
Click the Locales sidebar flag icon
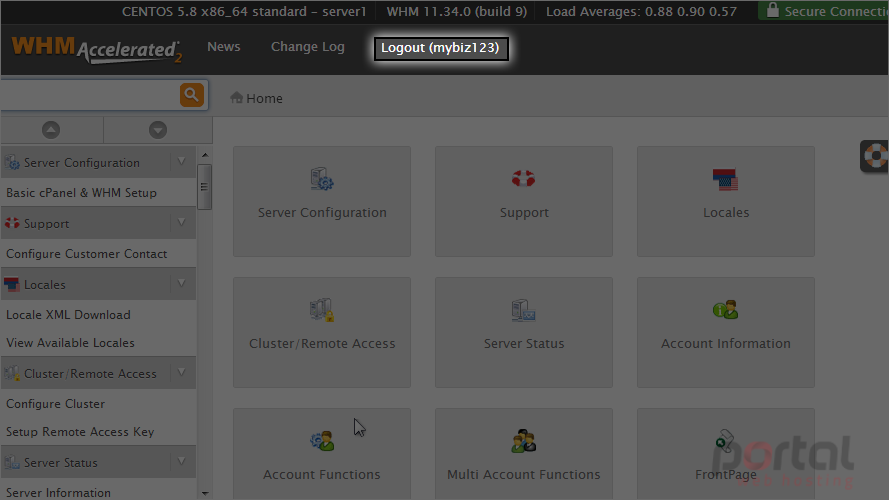pyautogui.click(x=12, y=284)
